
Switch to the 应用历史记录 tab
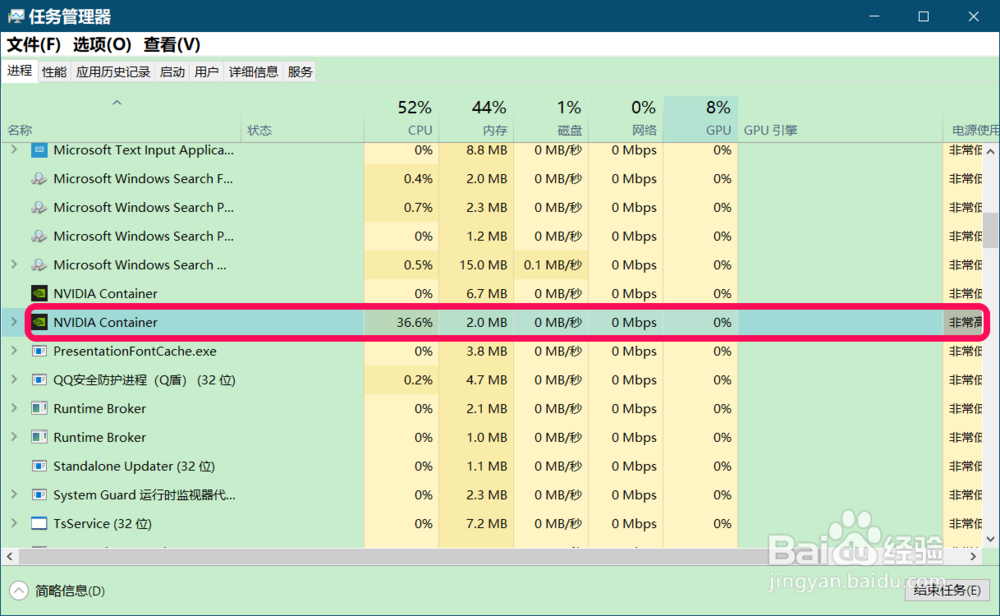113,71
